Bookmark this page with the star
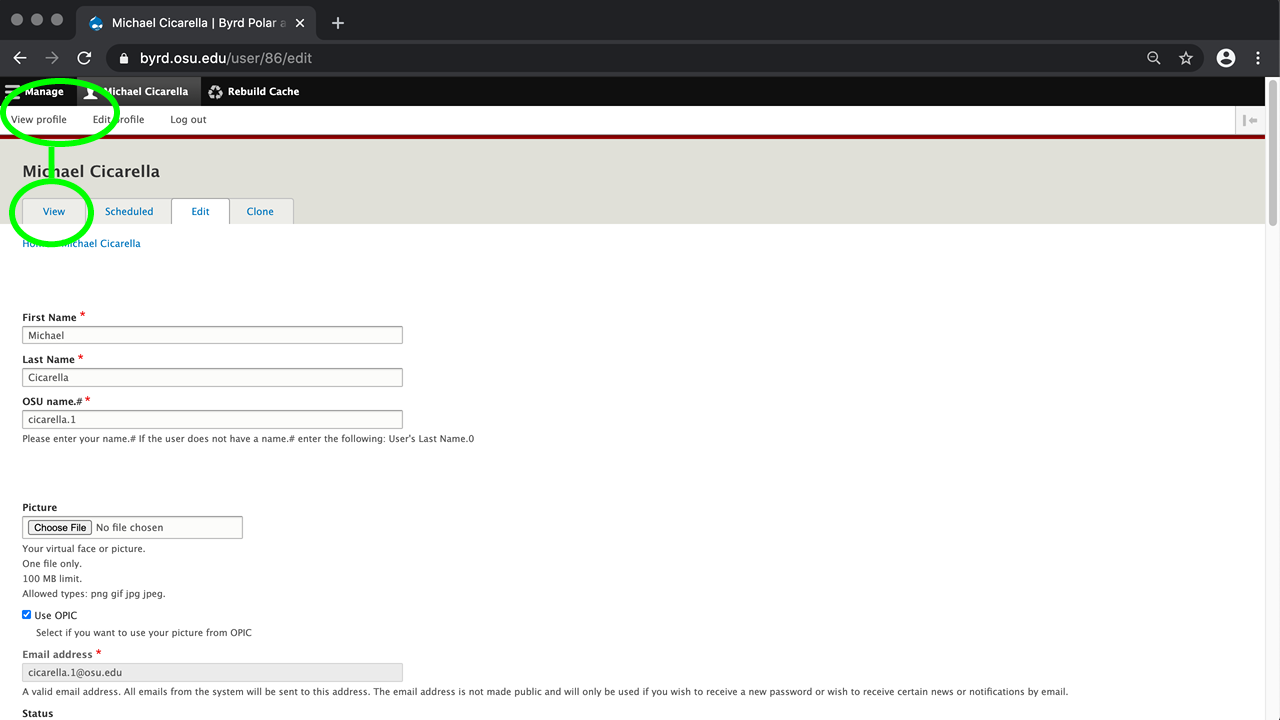1280x720 pixels. point(1186,58)
